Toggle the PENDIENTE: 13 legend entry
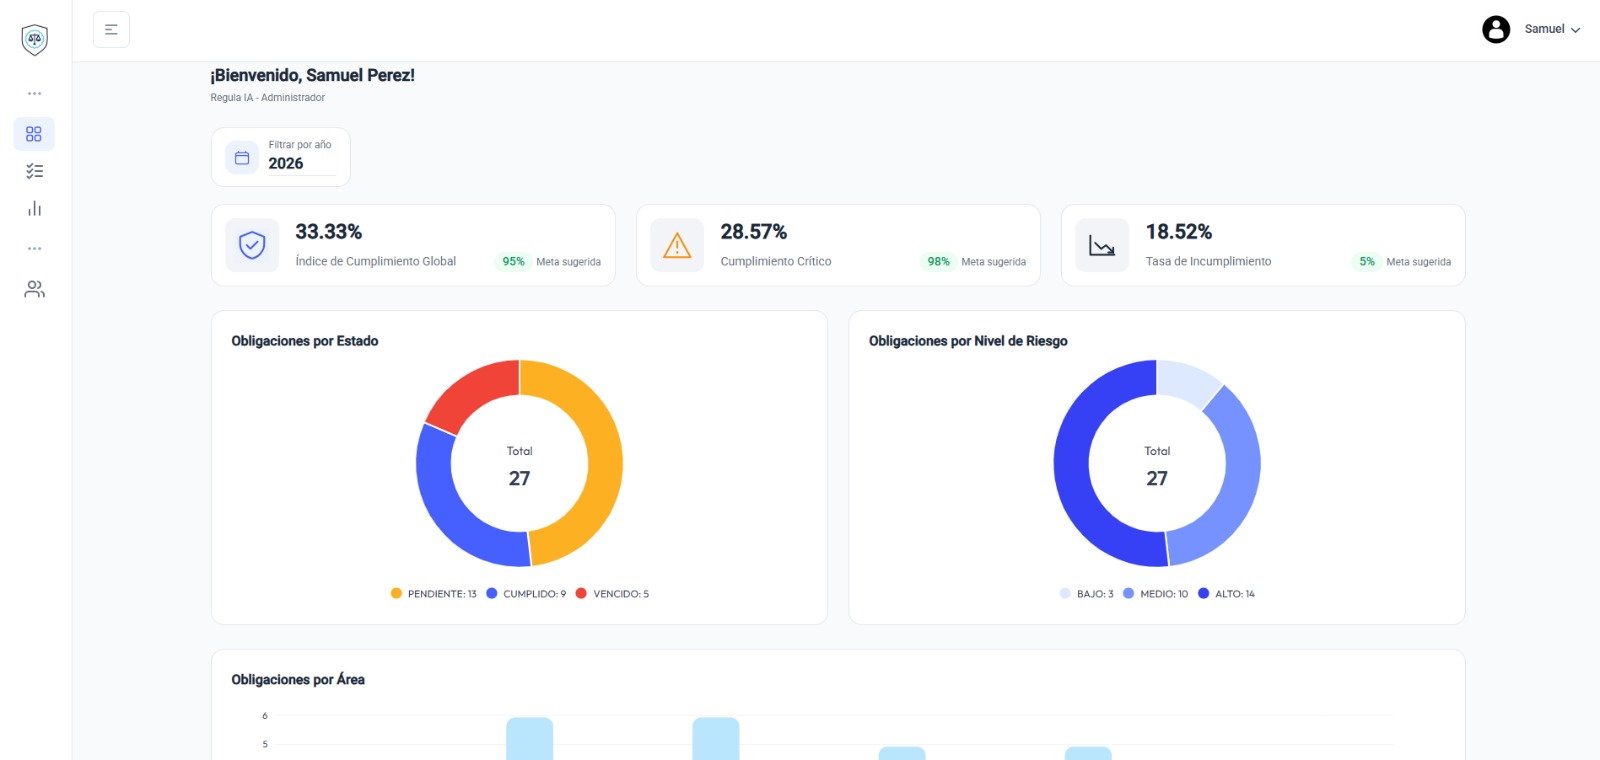Screen dimensions: 1600x760 434,594
